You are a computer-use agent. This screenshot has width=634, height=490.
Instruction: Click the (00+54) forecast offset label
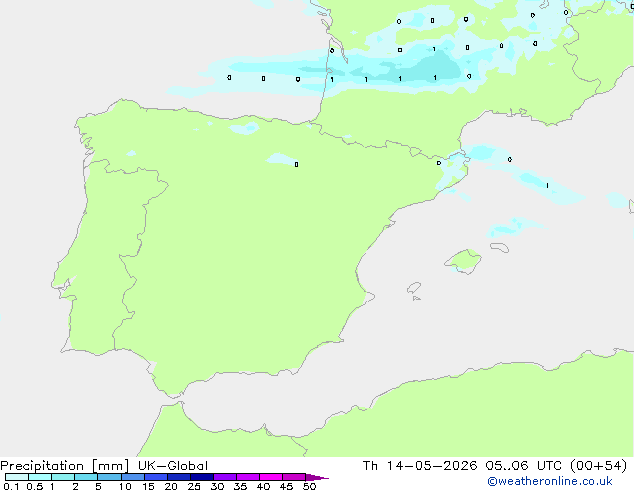599,466
